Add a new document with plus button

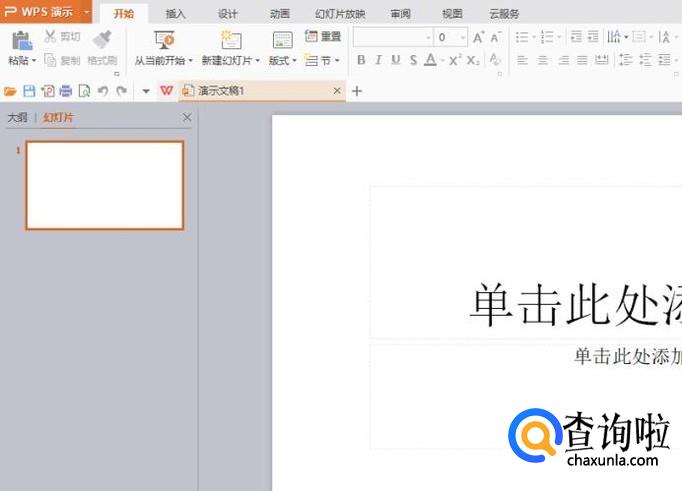click(357, 91)
